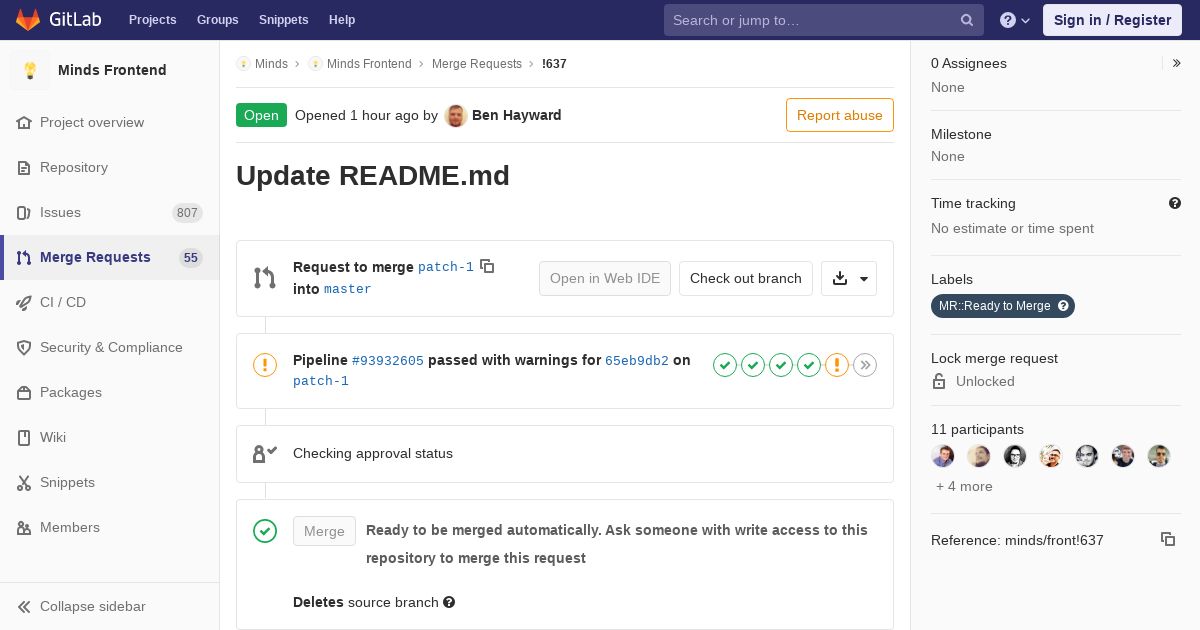Viewport: 1200px width, 630px height.
Task: Open Security & Compliance in sidebar
Action: pyautogui.click(x=110, y=347)
